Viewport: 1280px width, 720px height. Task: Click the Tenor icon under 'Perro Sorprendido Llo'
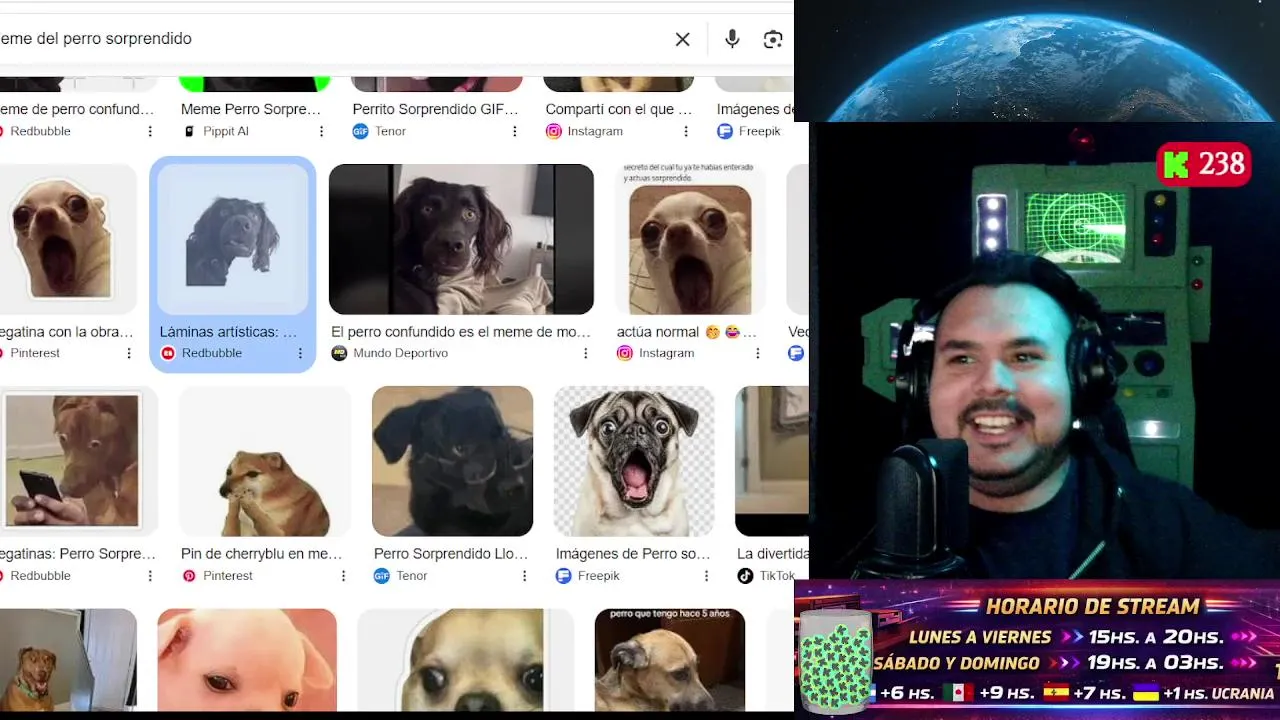coord(381,576)
